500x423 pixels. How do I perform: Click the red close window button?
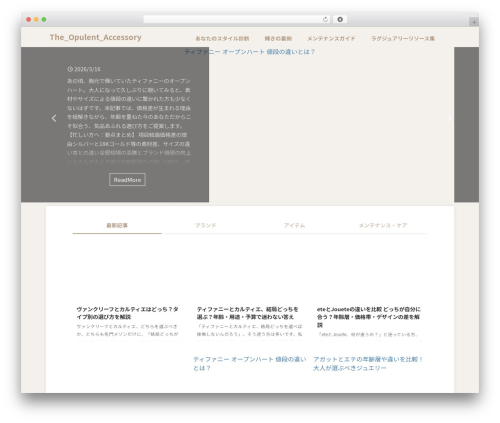tap(29, 19)
